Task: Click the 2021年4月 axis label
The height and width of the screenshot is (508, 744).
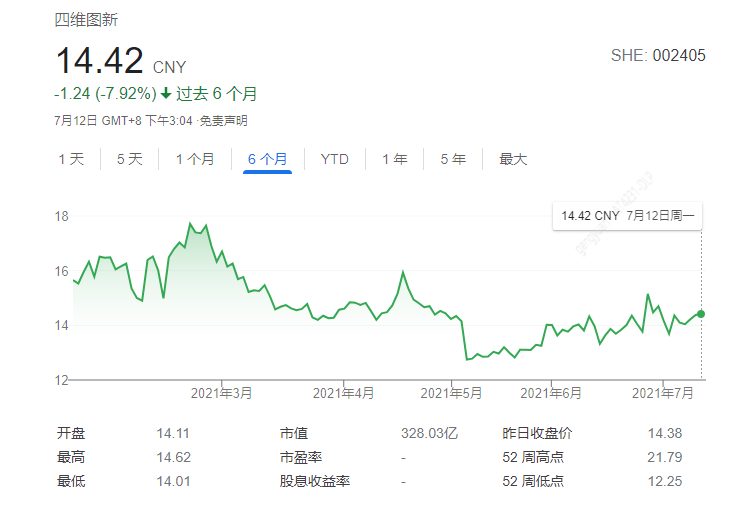Action: pyautogui.click(x=344, y=393)
